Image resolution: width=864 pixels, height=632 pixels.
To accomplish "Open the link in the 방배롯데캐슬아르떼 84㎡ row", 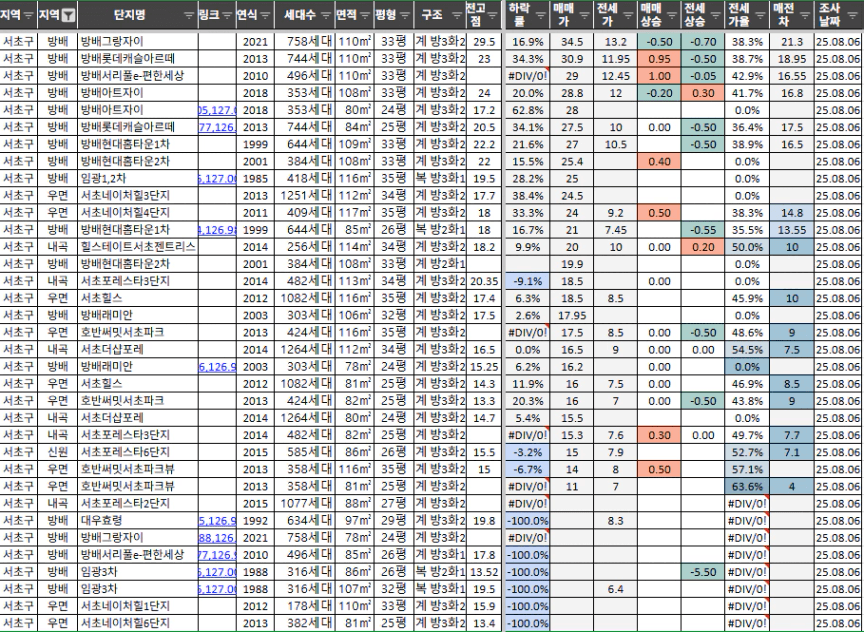I will tap(217, 127).
